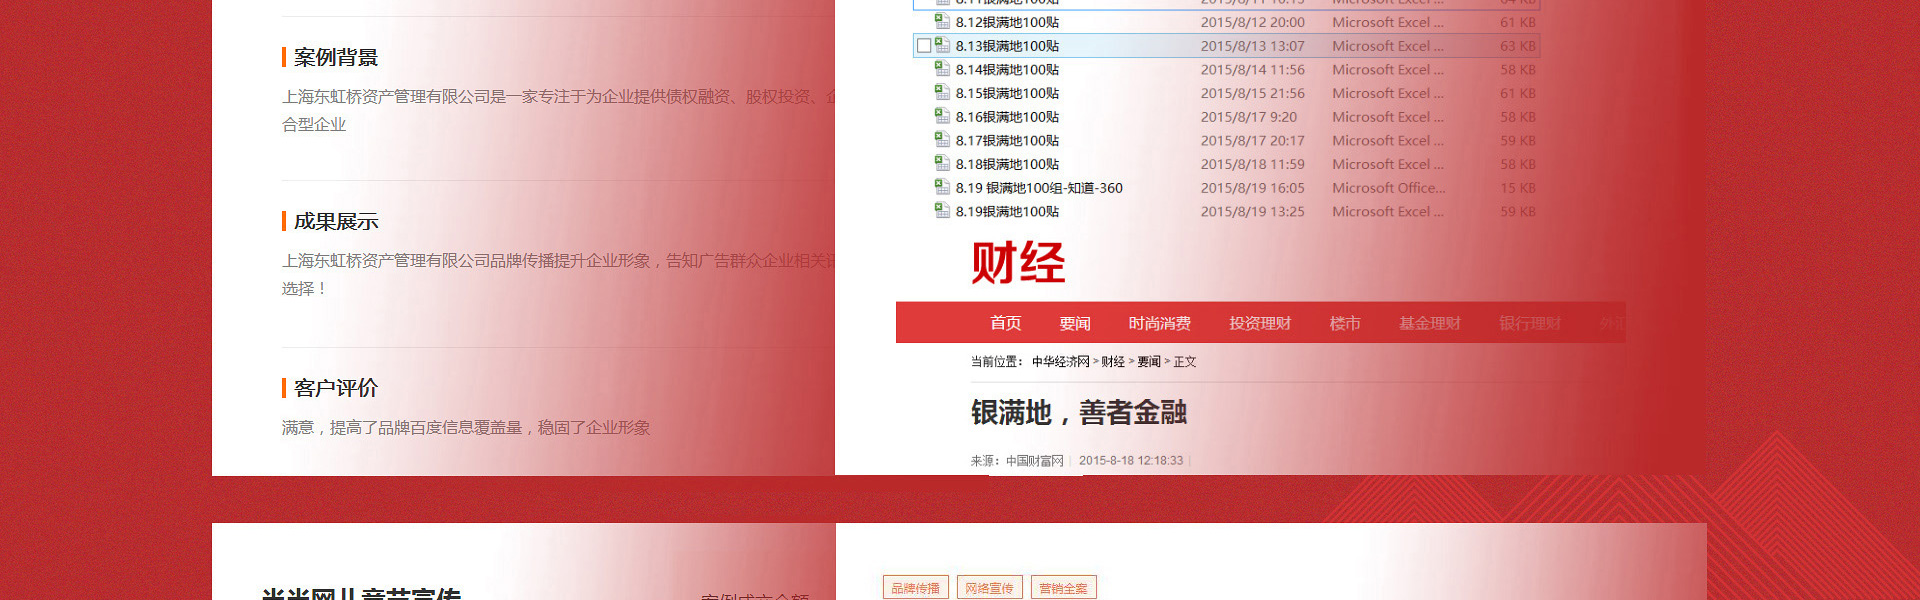The image size is (1920, 600).
Task: Select the 客户评价 section heading
Action: coord(336,388)
